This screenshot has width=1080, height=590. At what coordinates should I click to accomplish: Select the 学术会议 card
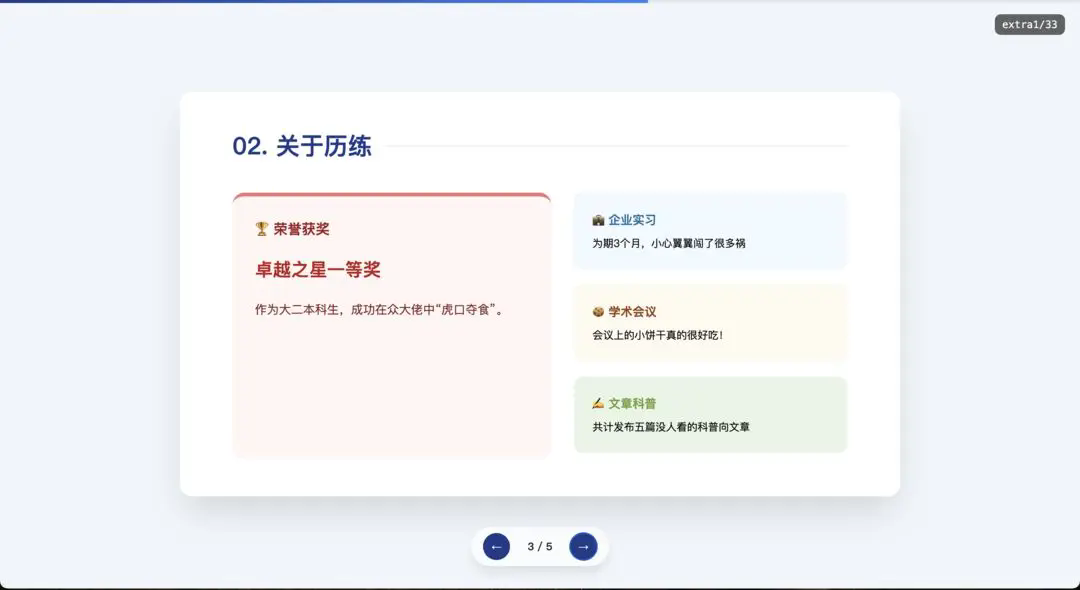(x=710, y=322)
